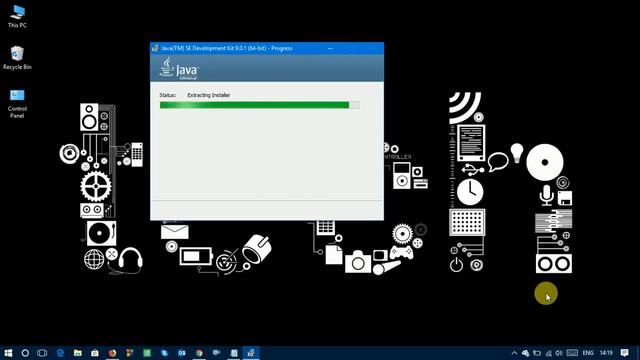
Task: Open the Action Center notifications icon
Action: [625, 353]
